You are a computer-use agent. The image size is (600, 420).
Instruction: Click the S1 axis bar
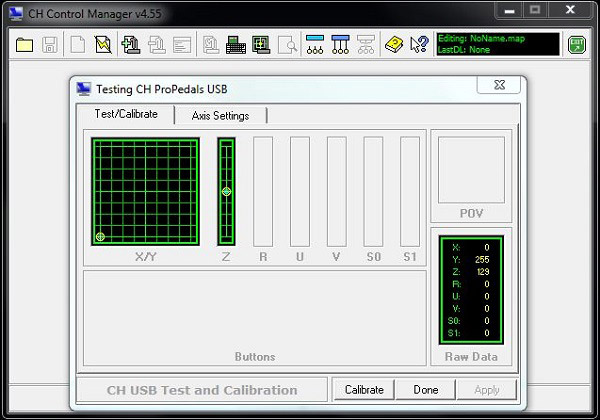tap(410, 192)
